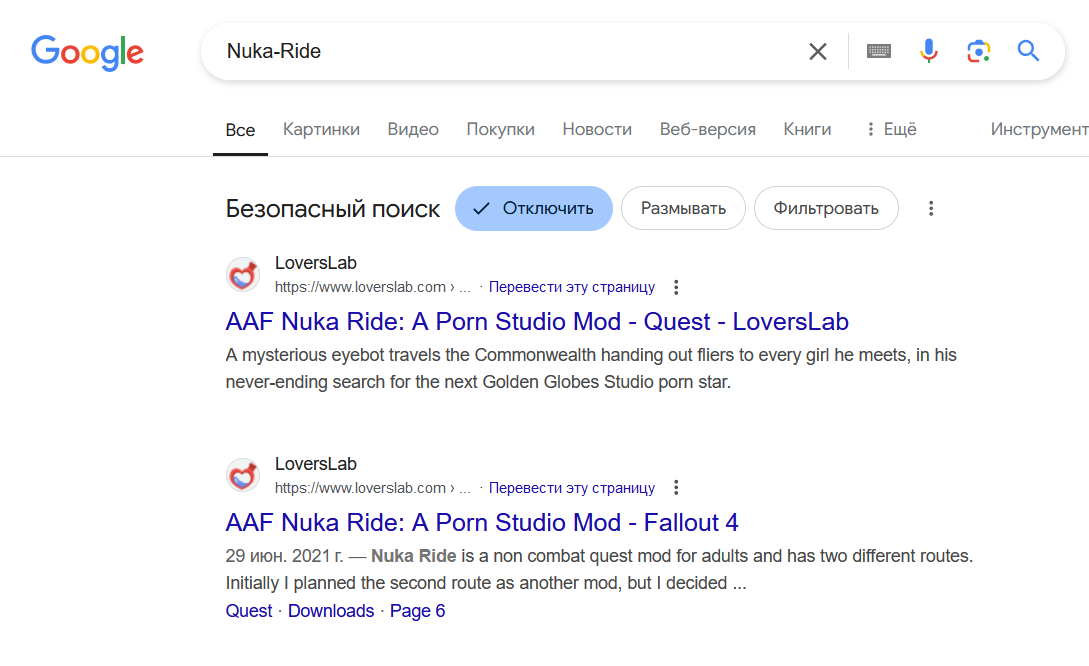
Task: Click the Безопасный поиск heading text
Action: 333,209
